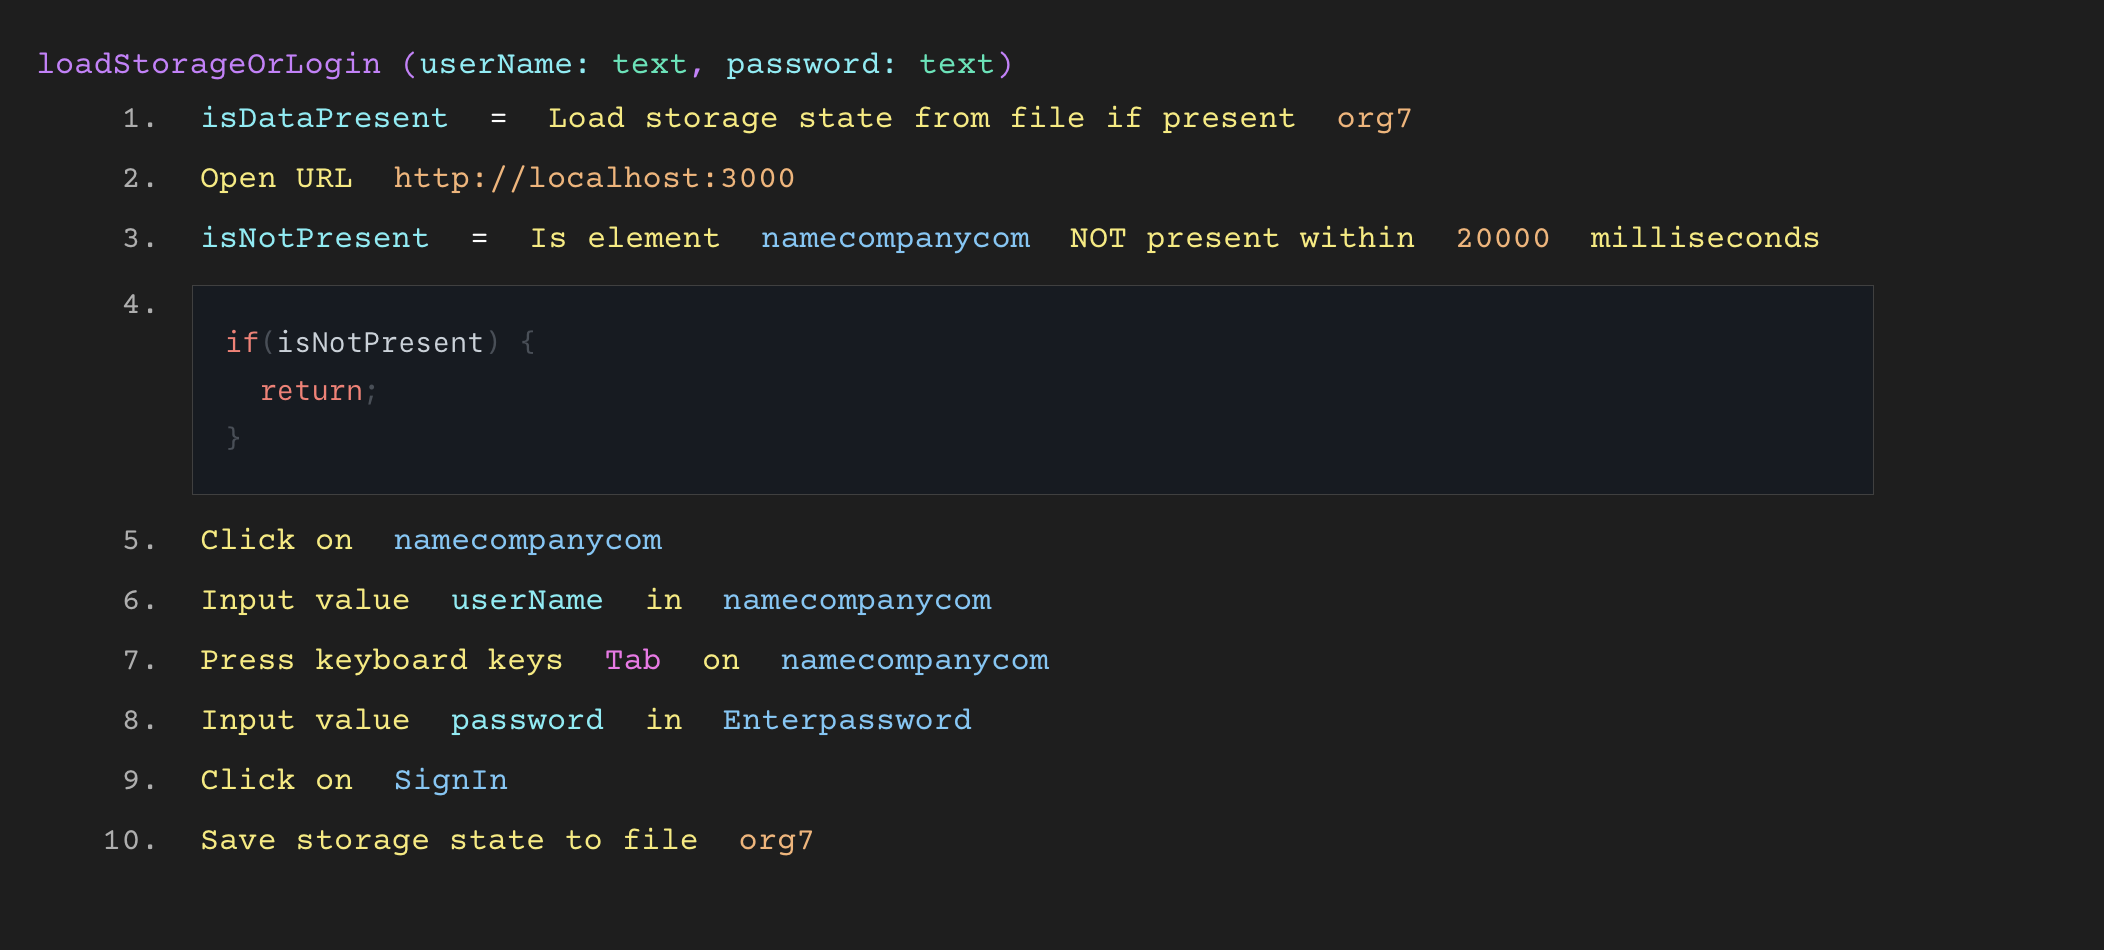Viewport: 2104px width, 950px height.
Task: Click the Tab key value in step 7
Action: coord(632,660)
